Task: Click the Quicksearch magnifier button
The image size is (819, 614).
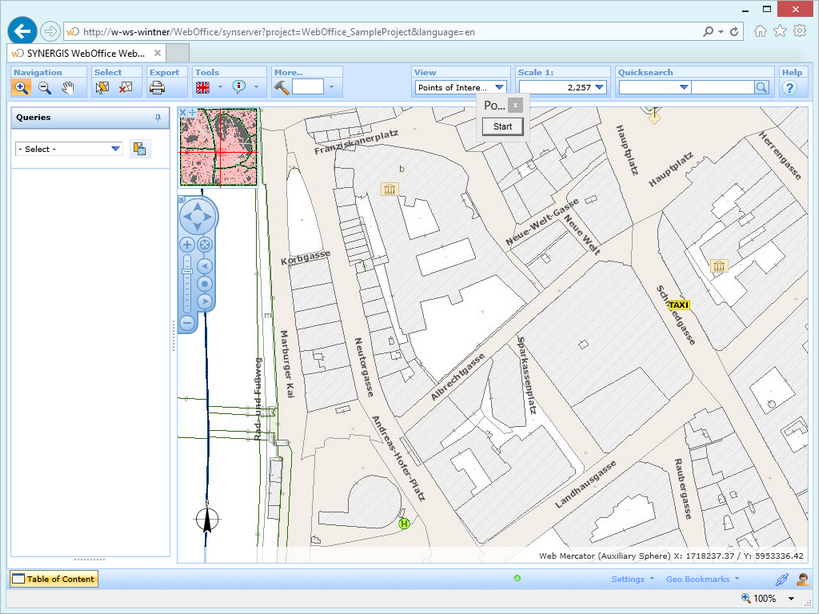Action: tap(761, 88)
